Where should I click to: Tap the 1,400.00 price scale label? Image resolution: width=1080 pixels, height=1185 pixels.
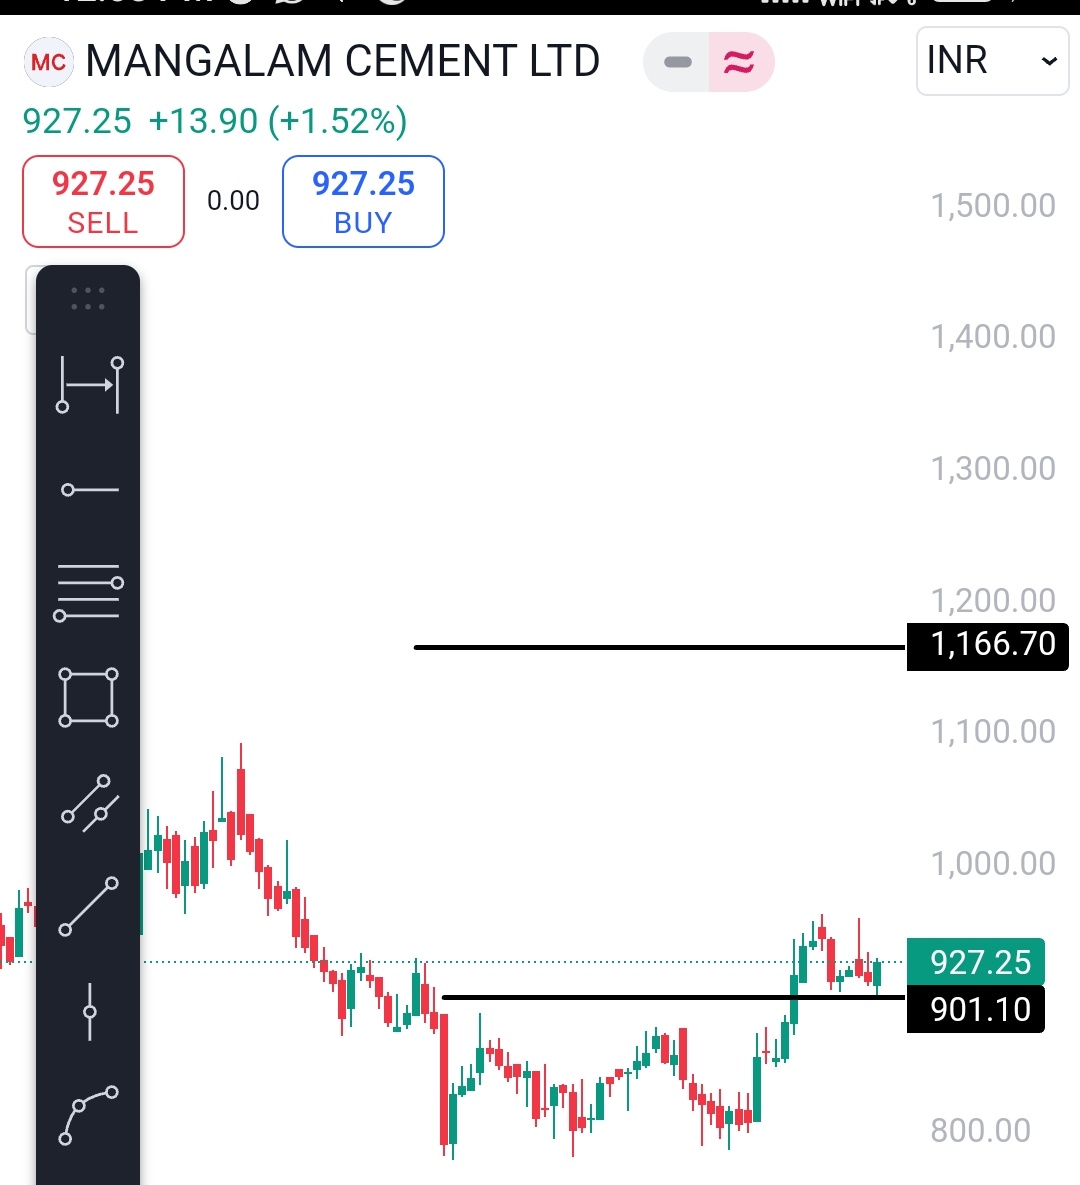click(x=992, y=337)
